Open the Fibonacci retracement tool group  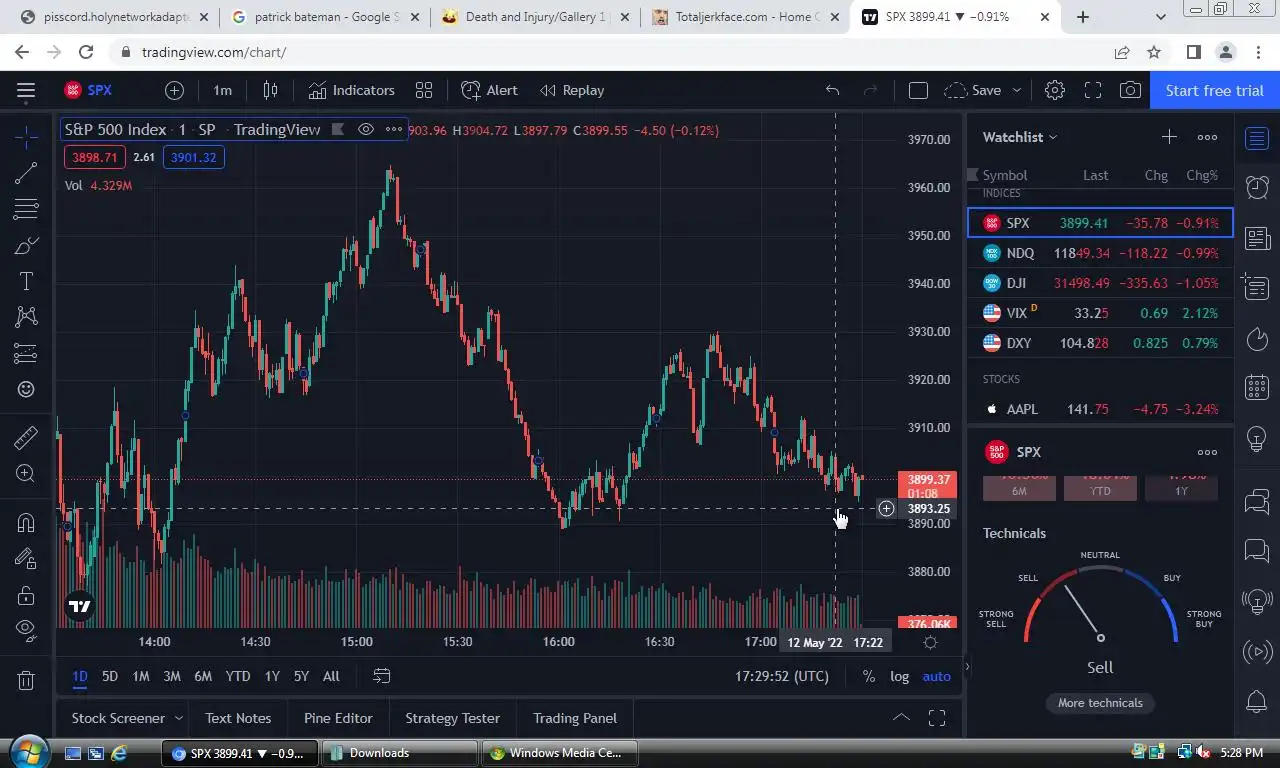[26, 209]
